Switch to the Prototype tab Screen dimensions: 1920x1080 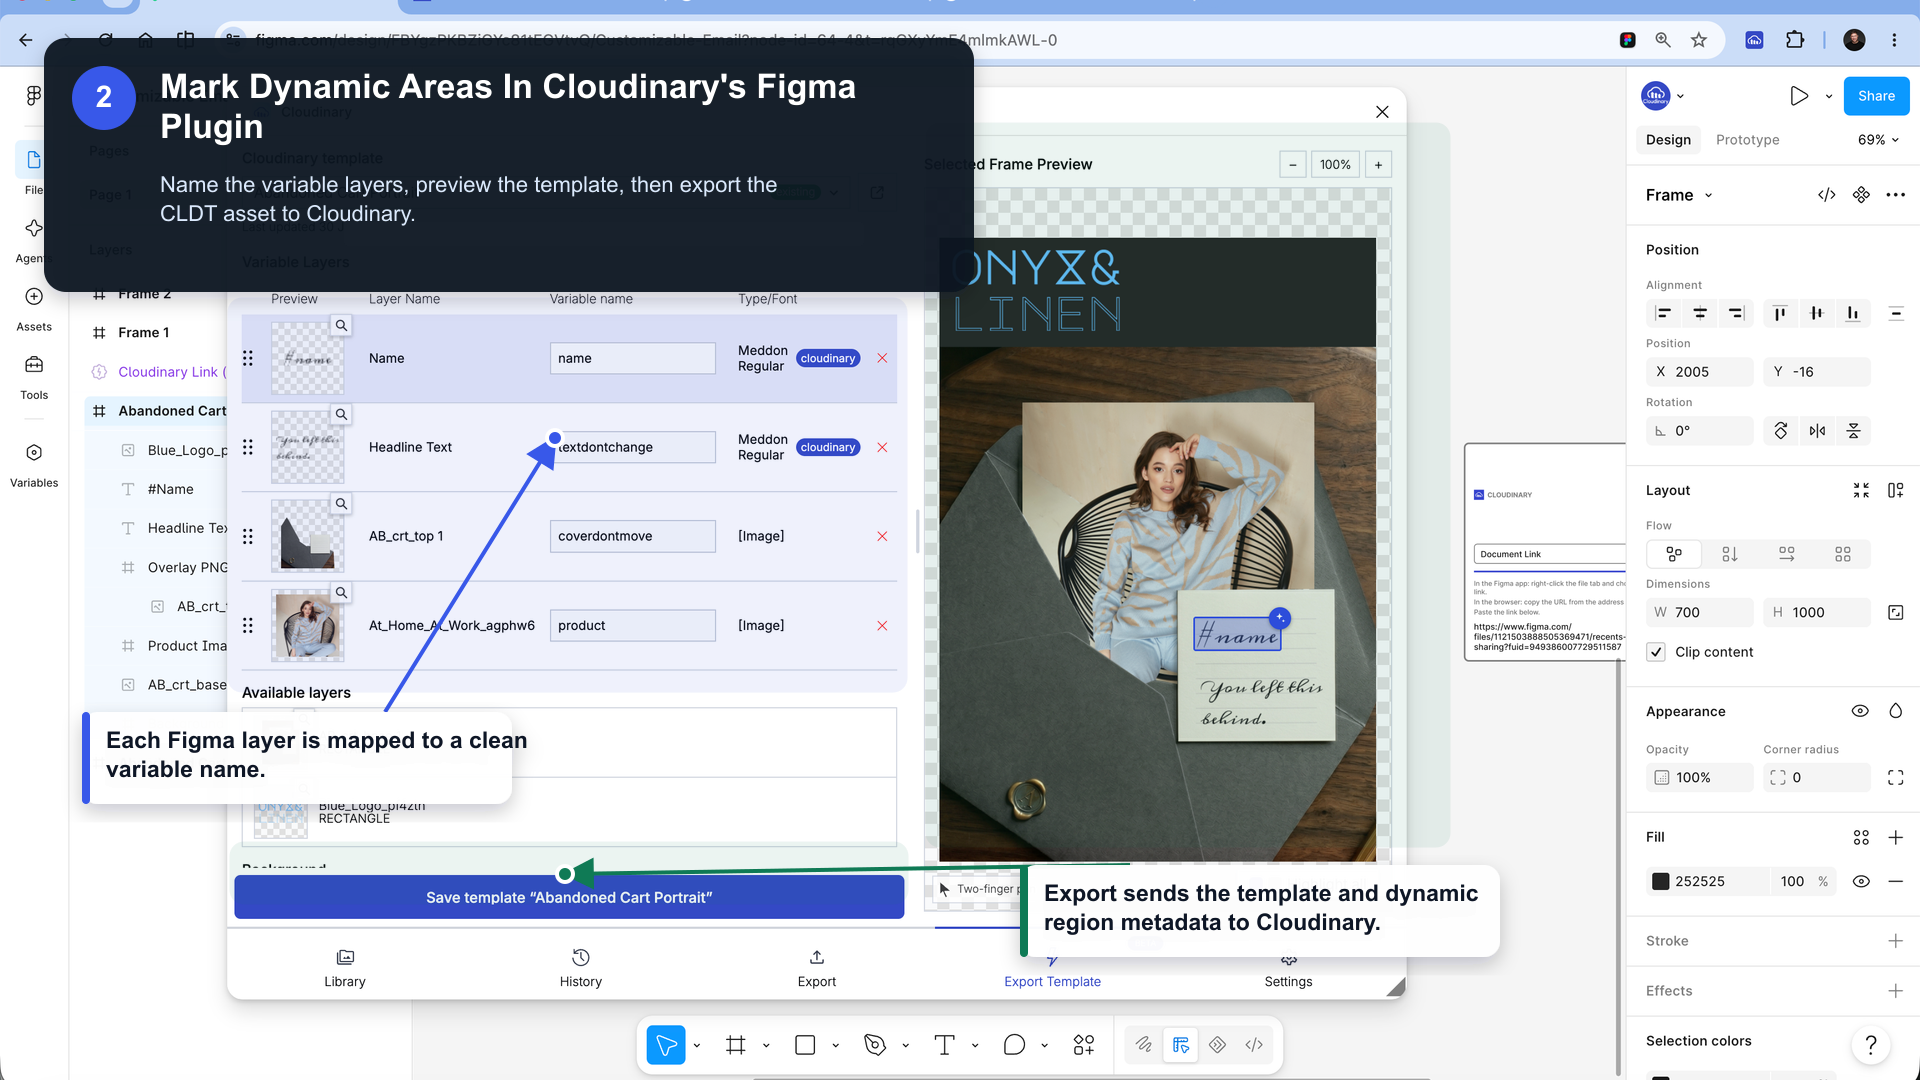(1747, 140)
